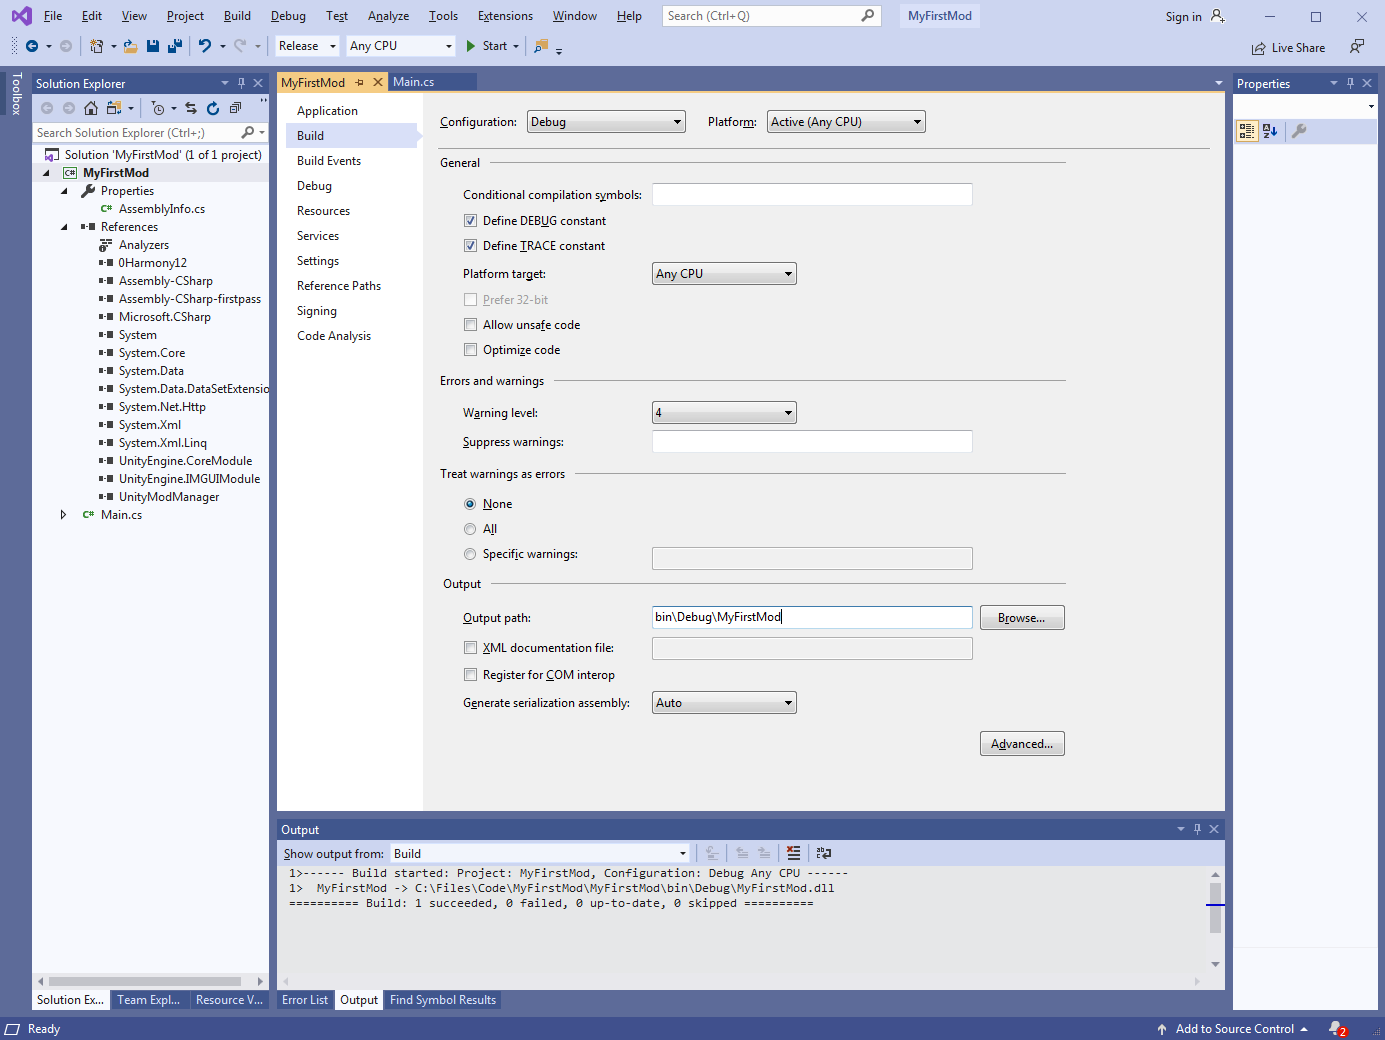Open Any CPU solution platform dropdown
This screenshot has width=1385, height=1040.
400,46
